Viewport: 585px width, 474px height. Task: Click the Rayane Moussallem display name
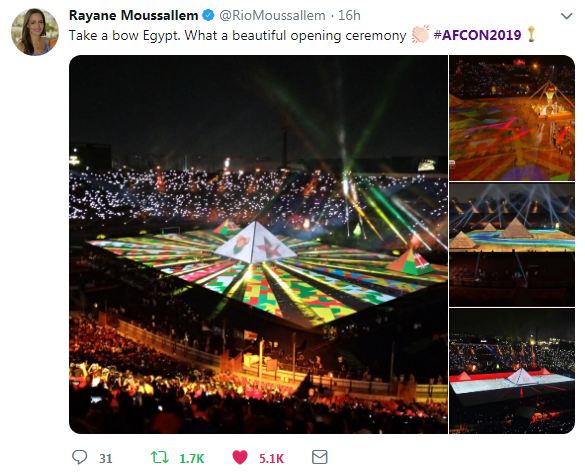(x=134, y=15)
